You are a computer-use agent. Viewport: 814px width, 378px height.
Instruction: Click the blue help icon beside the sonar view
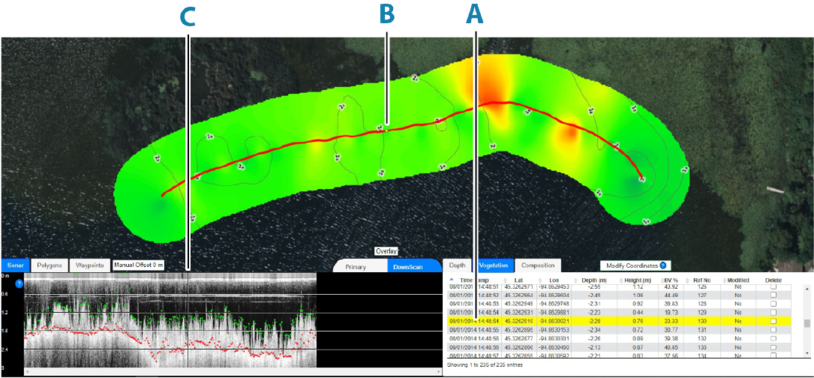pyautogui.click(x=19, y=284)
